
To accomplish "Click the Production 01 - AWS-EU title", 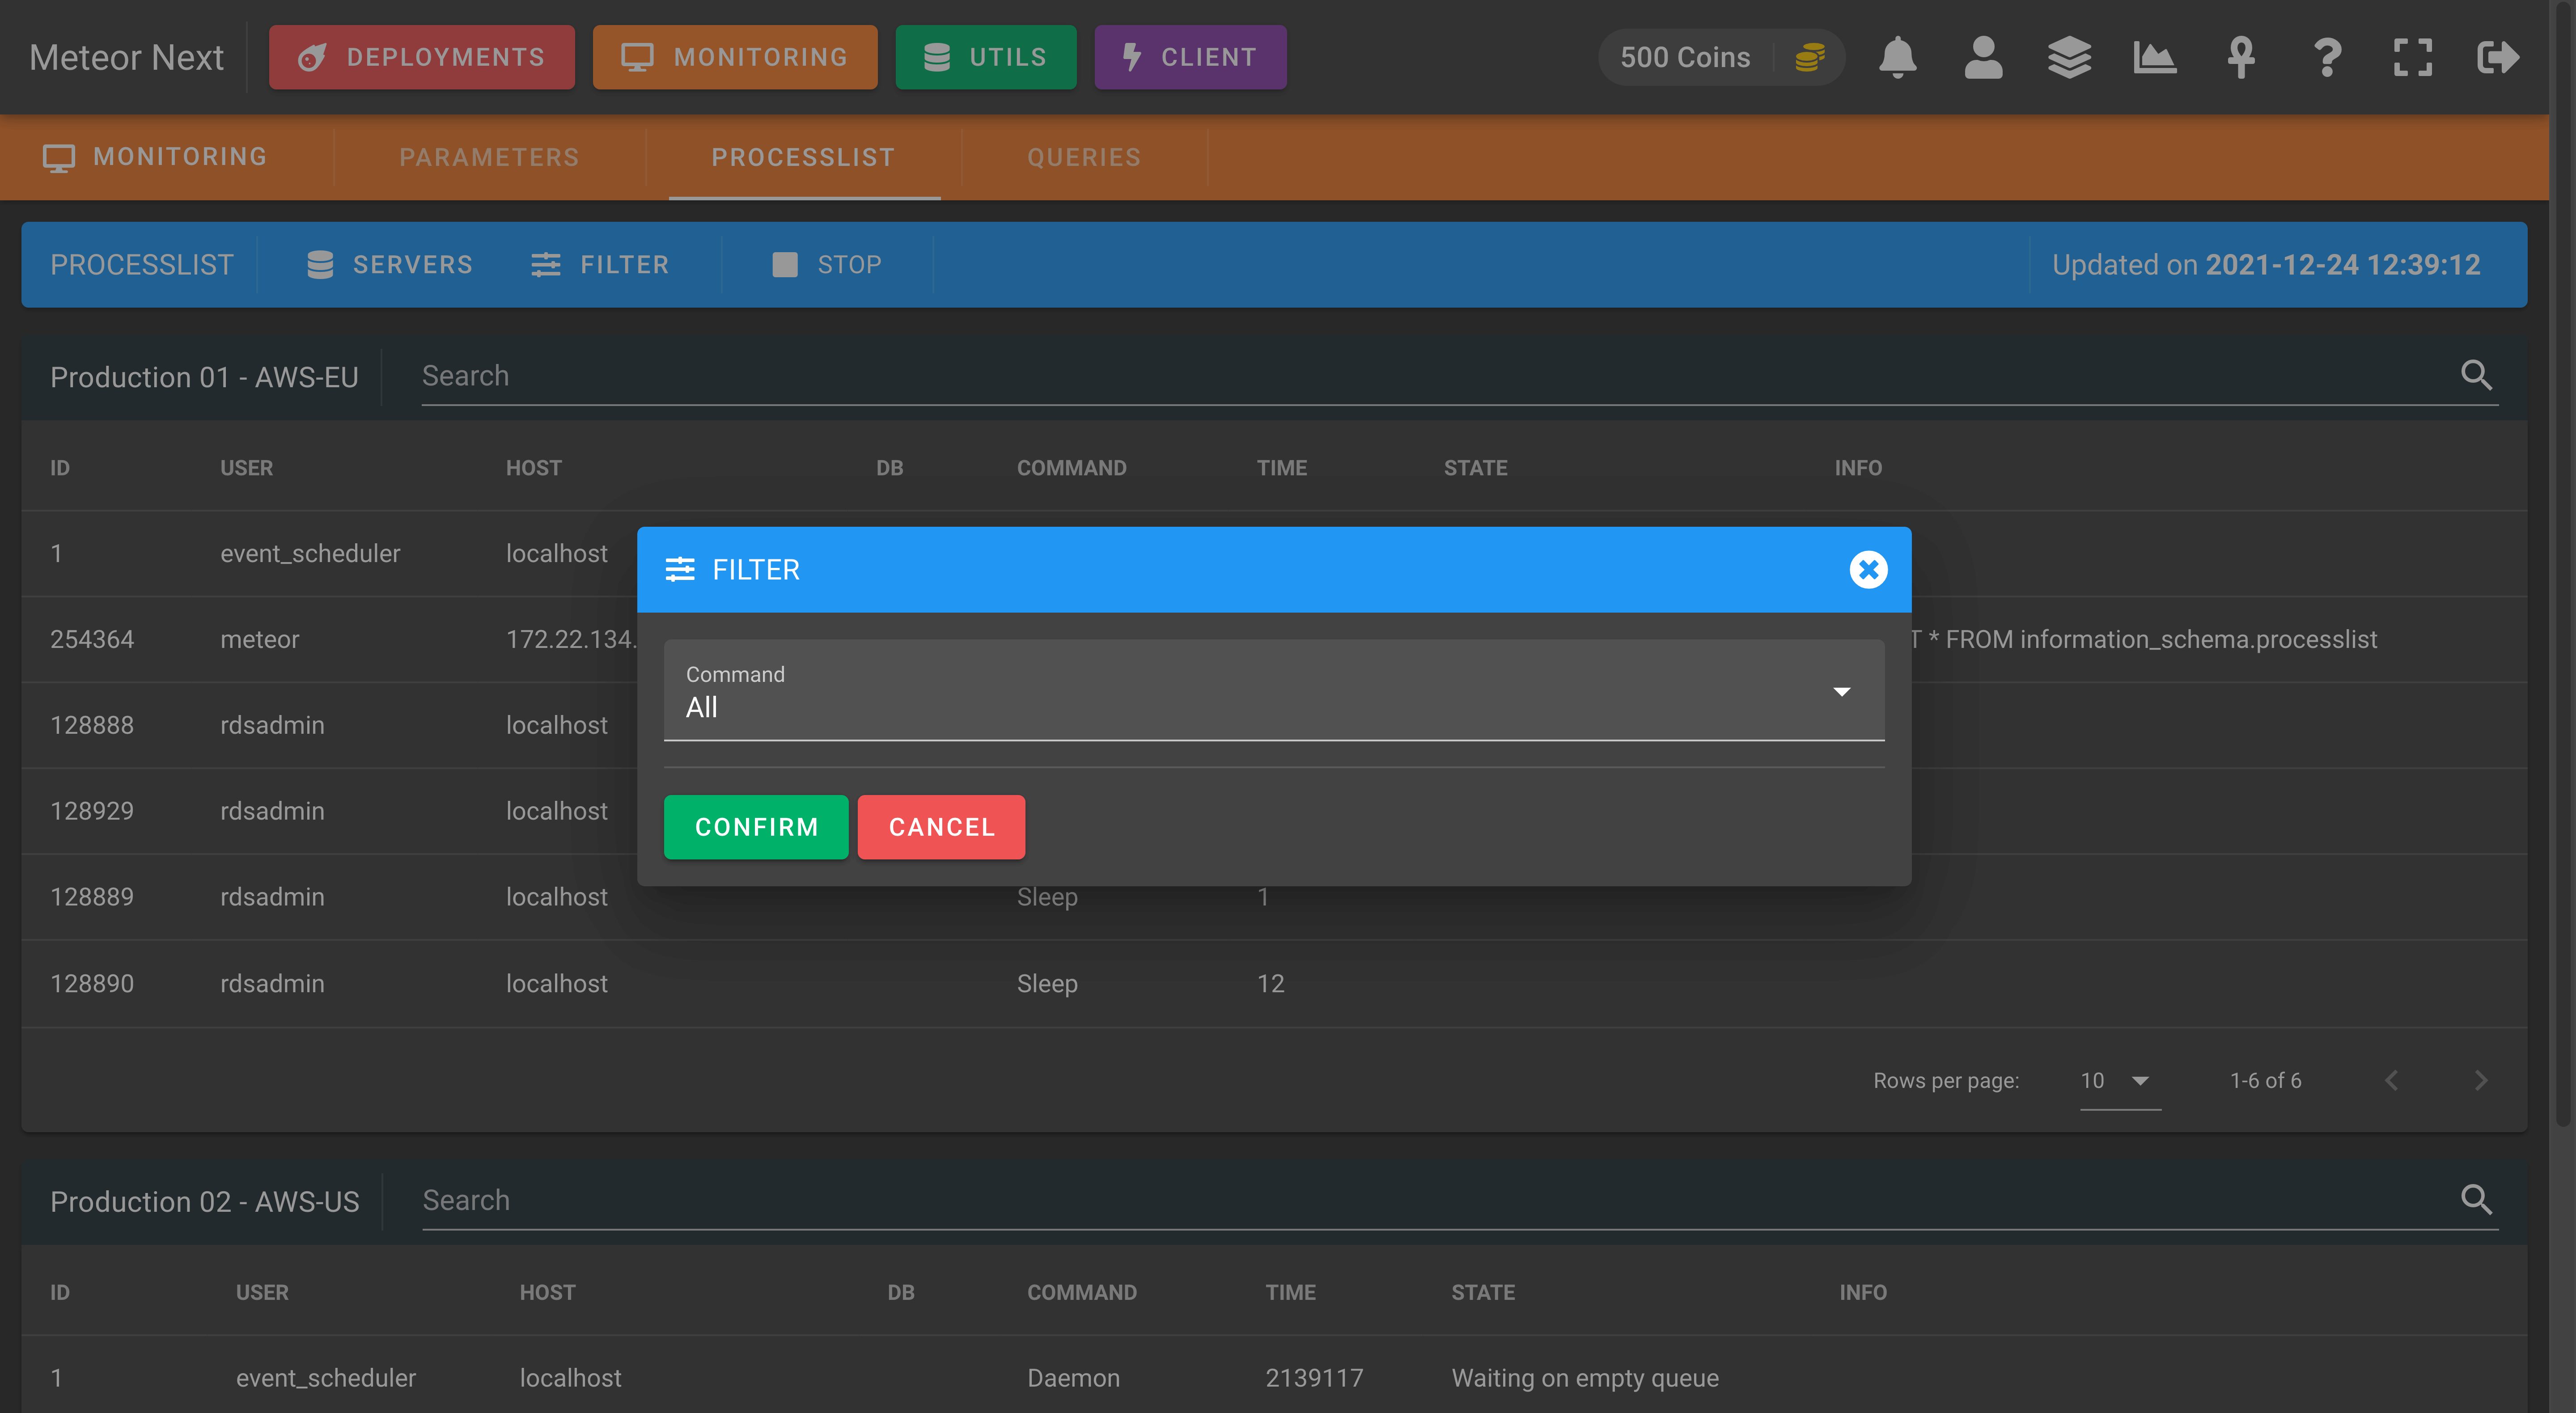I will [204, 377].
